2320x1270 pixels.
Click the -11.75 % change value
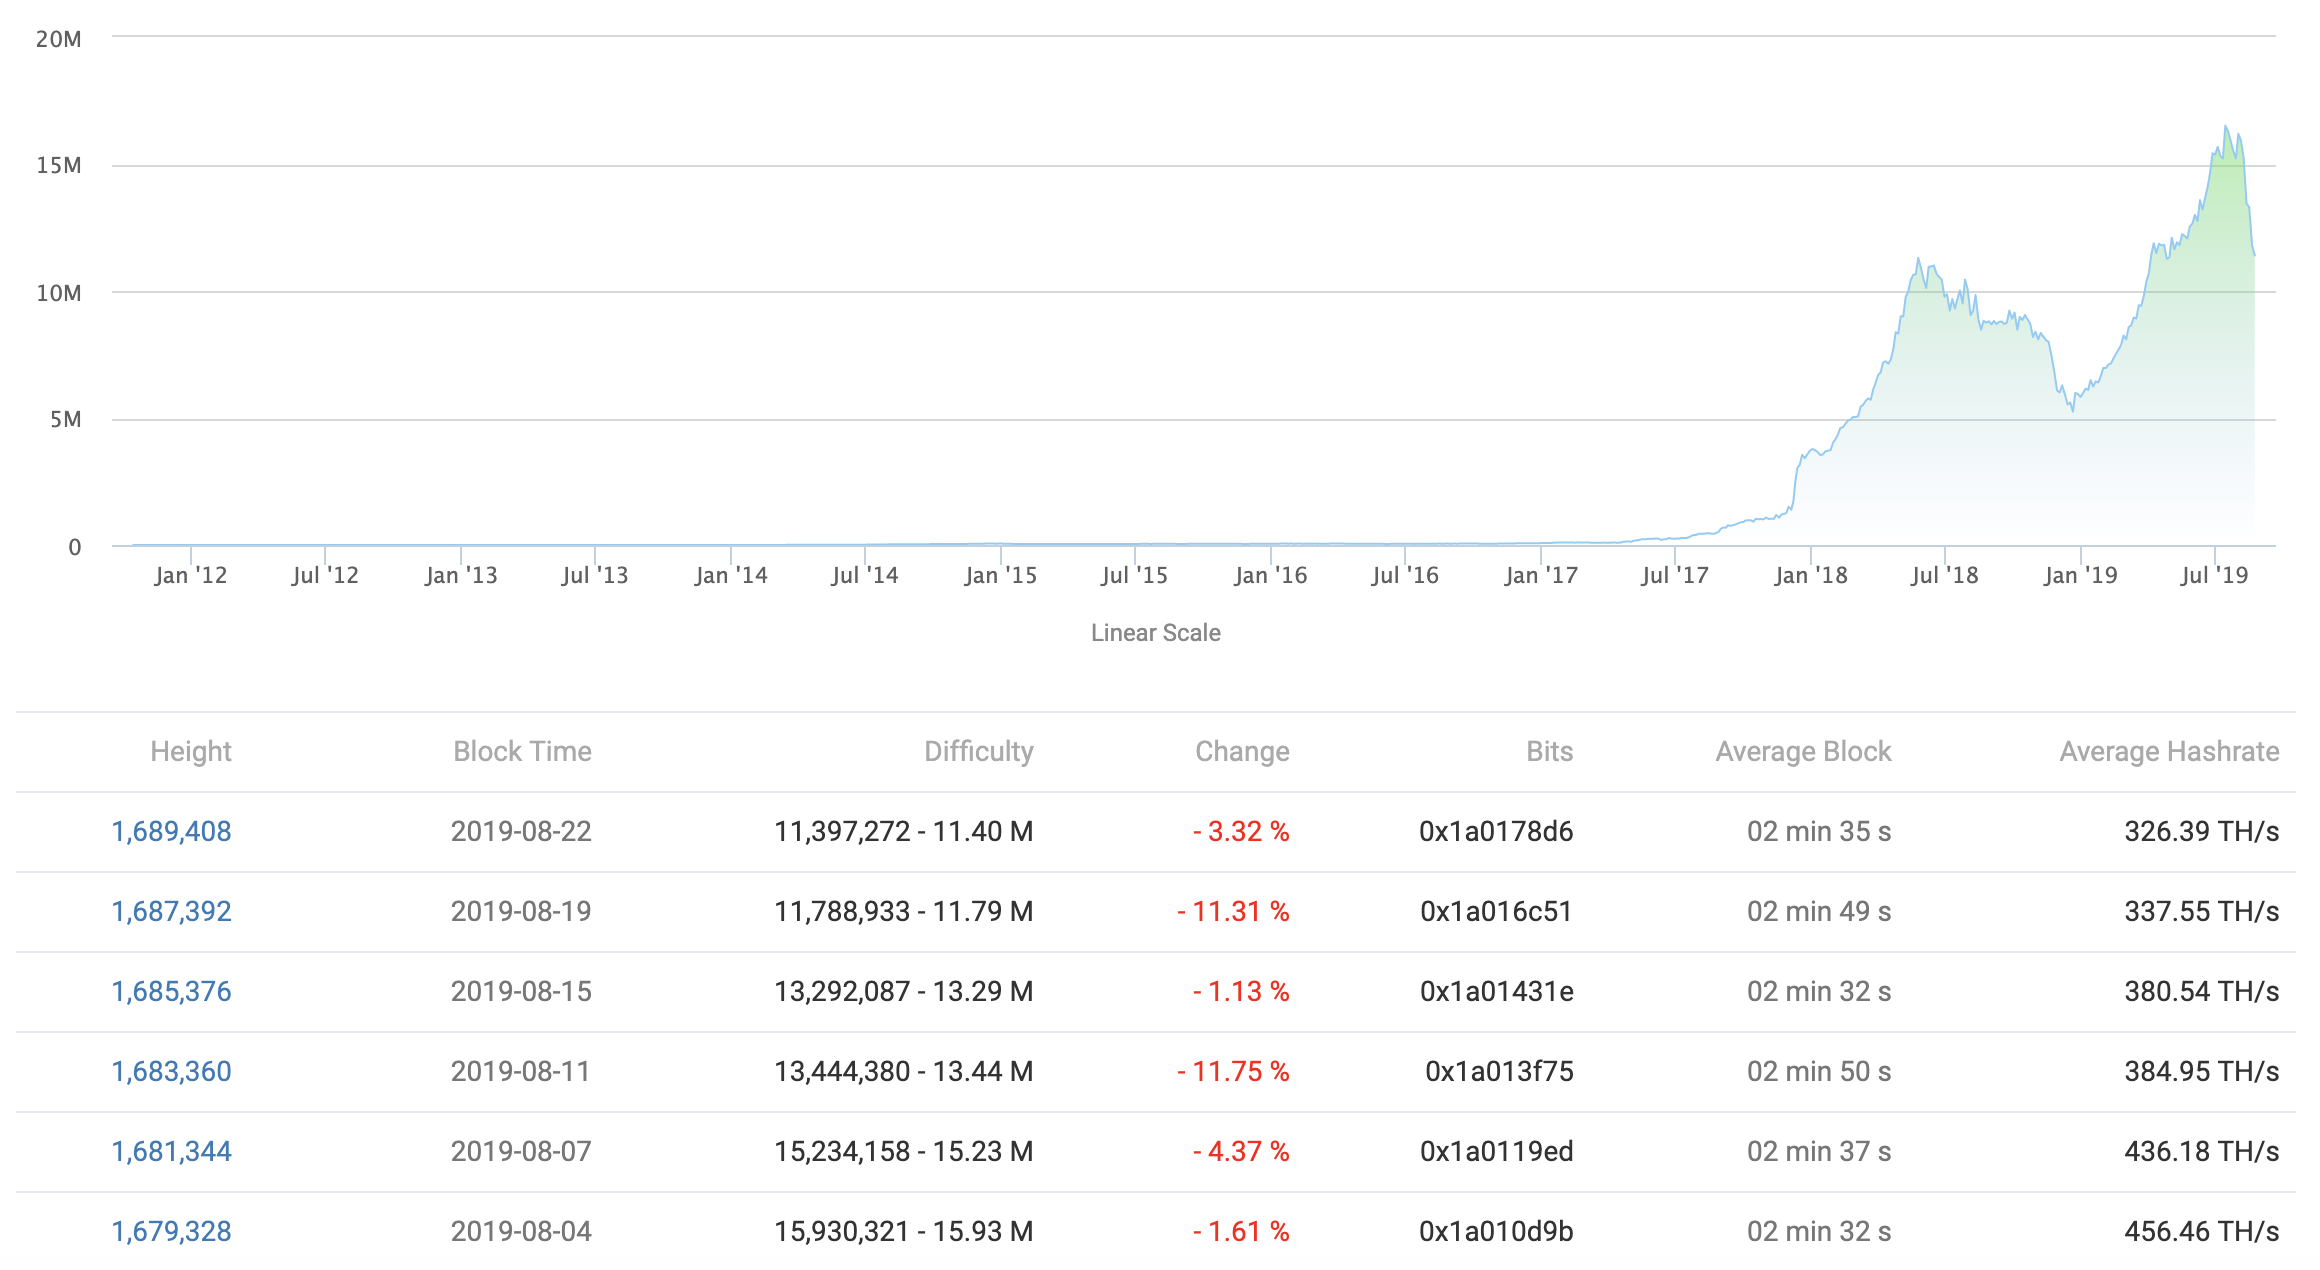1233,1071
